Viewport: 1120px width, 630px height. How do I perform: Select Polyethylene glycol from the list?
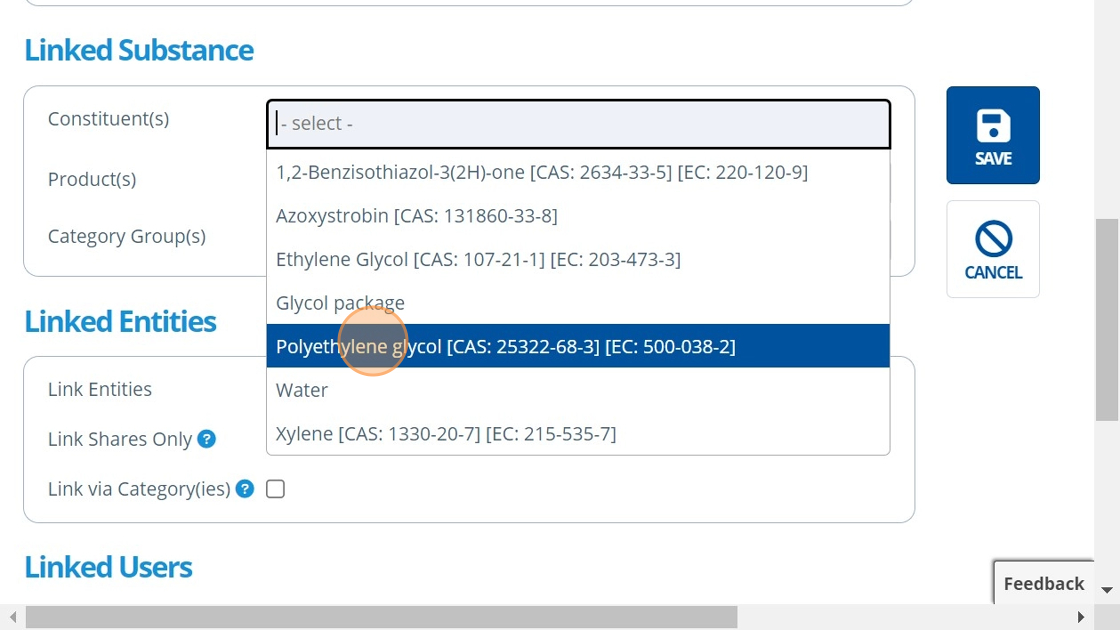pyautogui.click(x=505, y=346)
